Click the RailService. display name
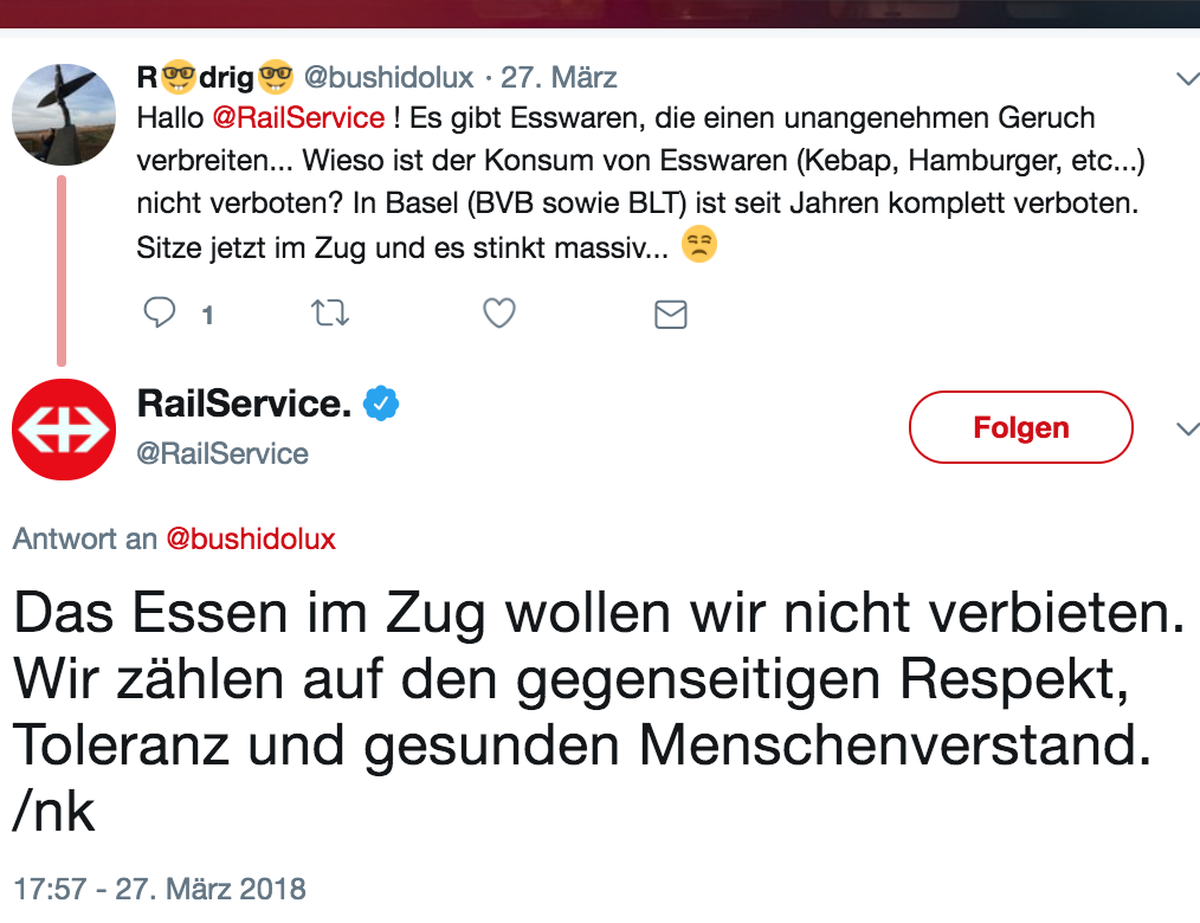Screen dimensions: 1200x923 (x=244, y=404)
